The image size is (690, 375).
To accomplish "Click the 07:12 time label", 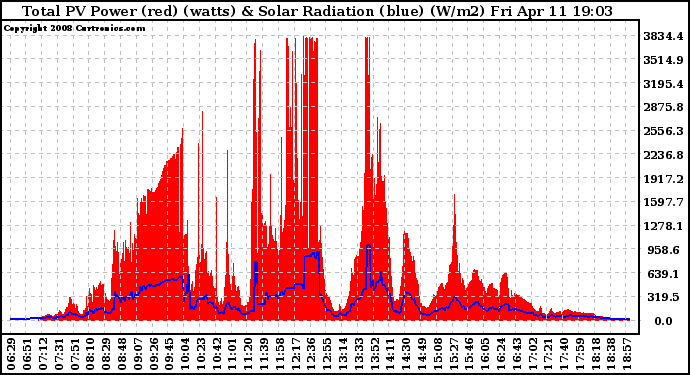I will tap(43, 354).
